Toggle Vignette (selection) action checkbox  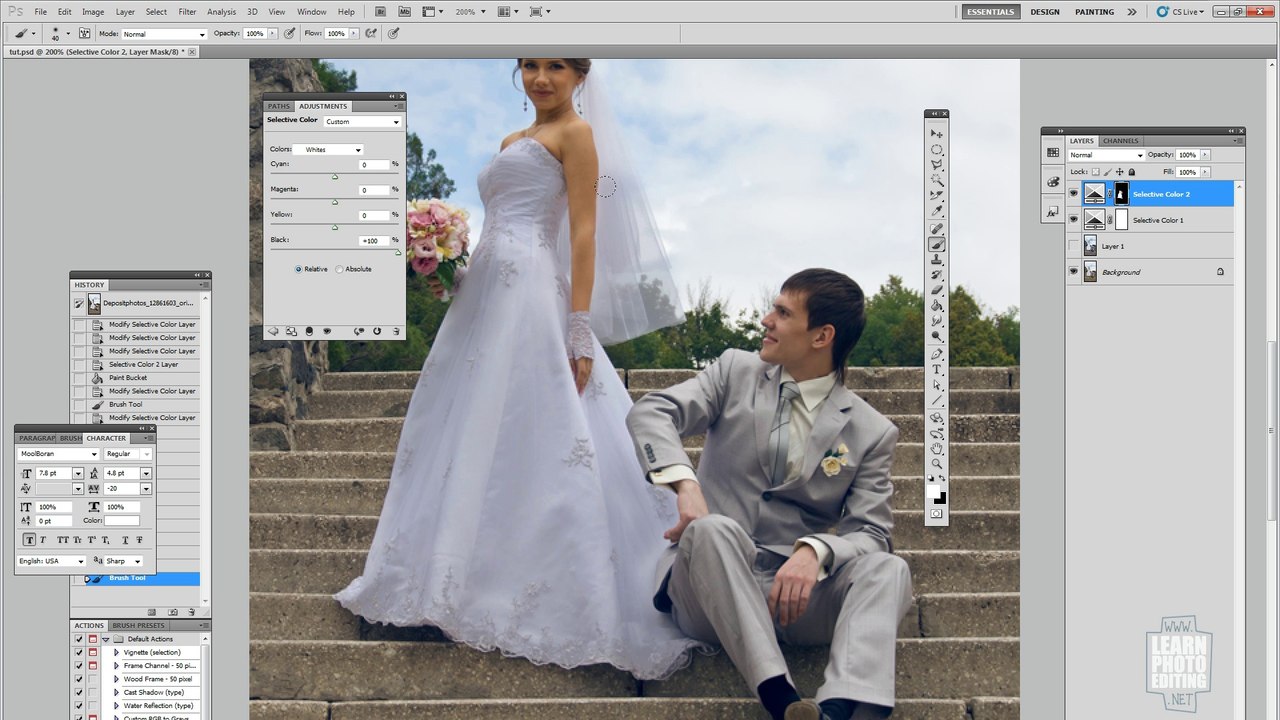(x=79, y=652)
